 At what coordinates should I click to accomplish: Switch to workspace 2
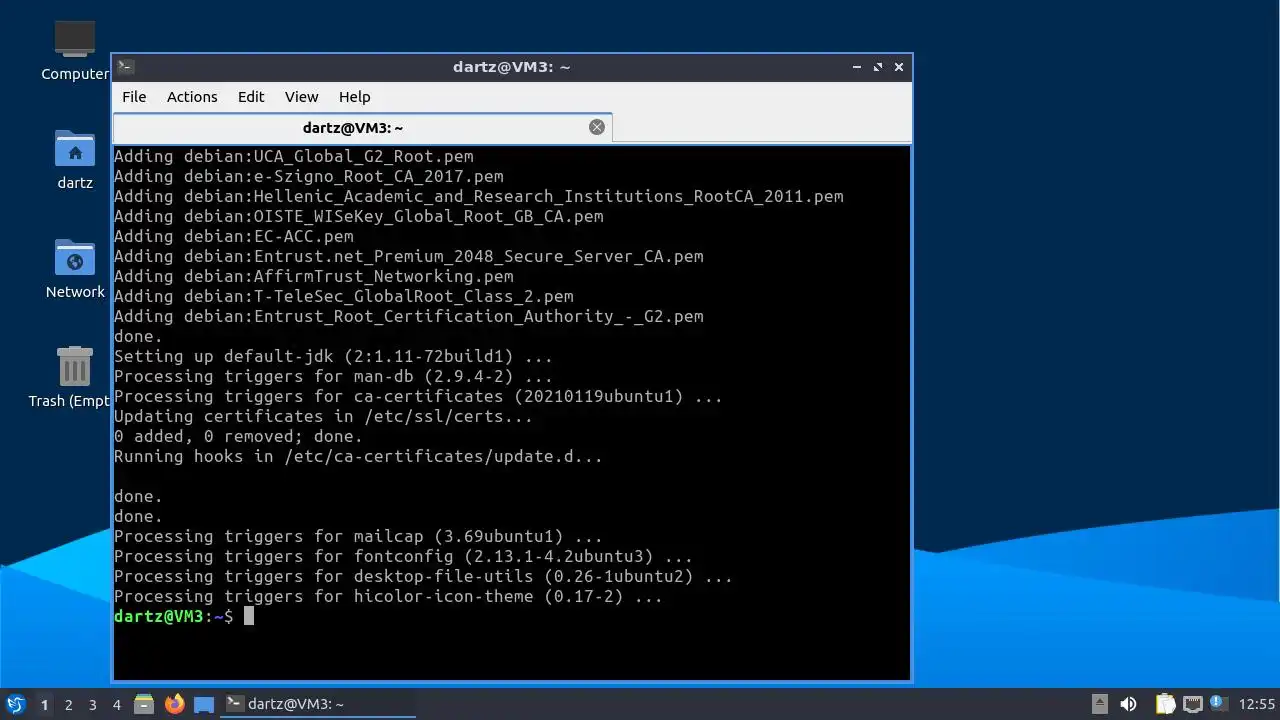tap(68, 705)
